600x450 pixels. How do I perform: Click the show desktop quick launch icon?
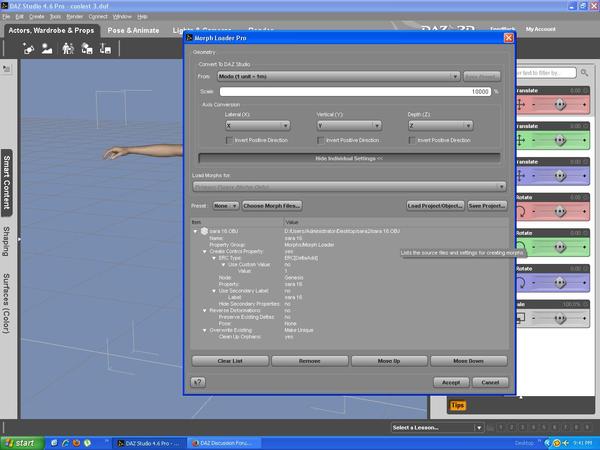pos(54,443)
